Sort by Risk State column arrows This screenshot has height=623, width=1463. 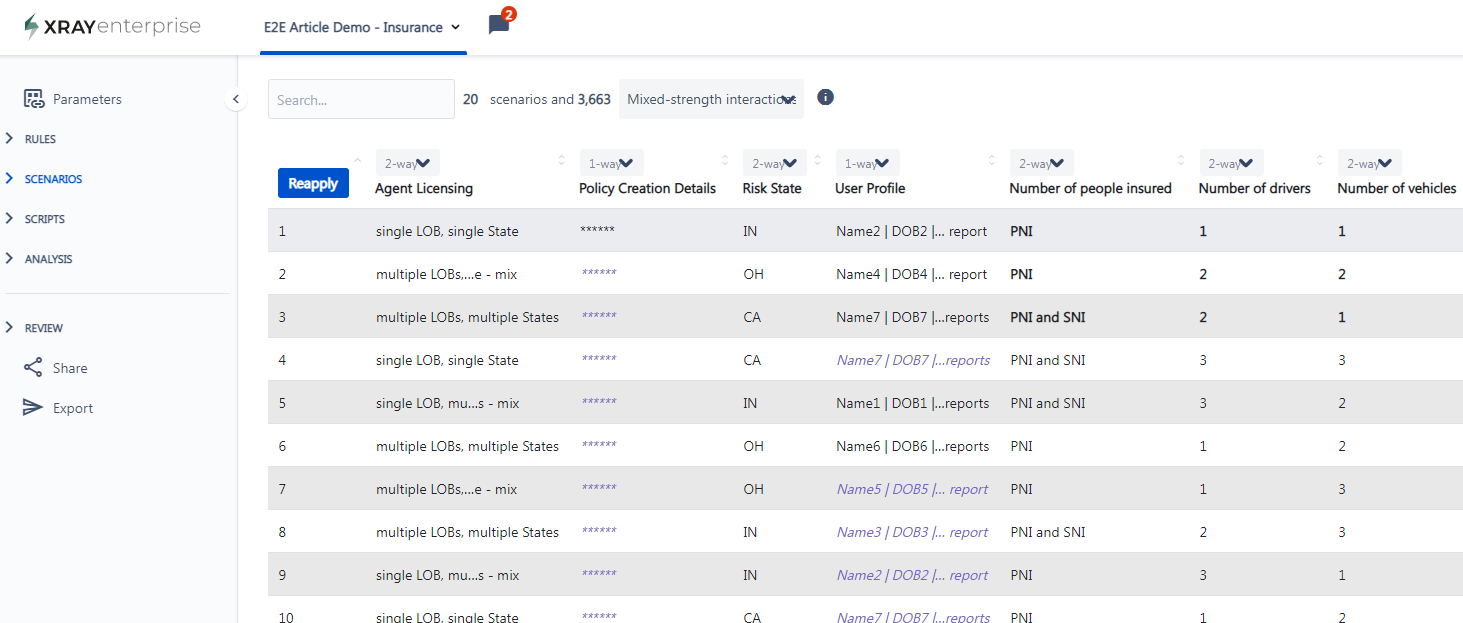pos(817,161)
